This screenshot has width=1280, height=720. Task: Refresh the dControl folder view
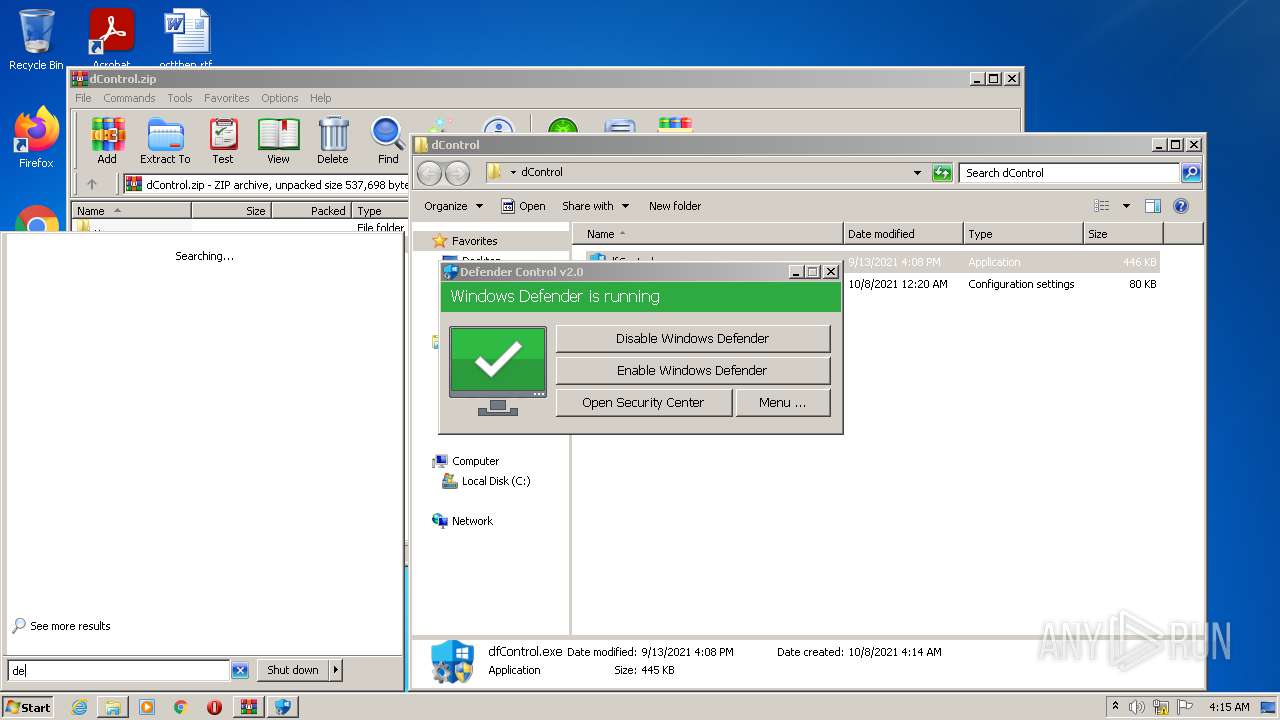click(x=942, y=173)
